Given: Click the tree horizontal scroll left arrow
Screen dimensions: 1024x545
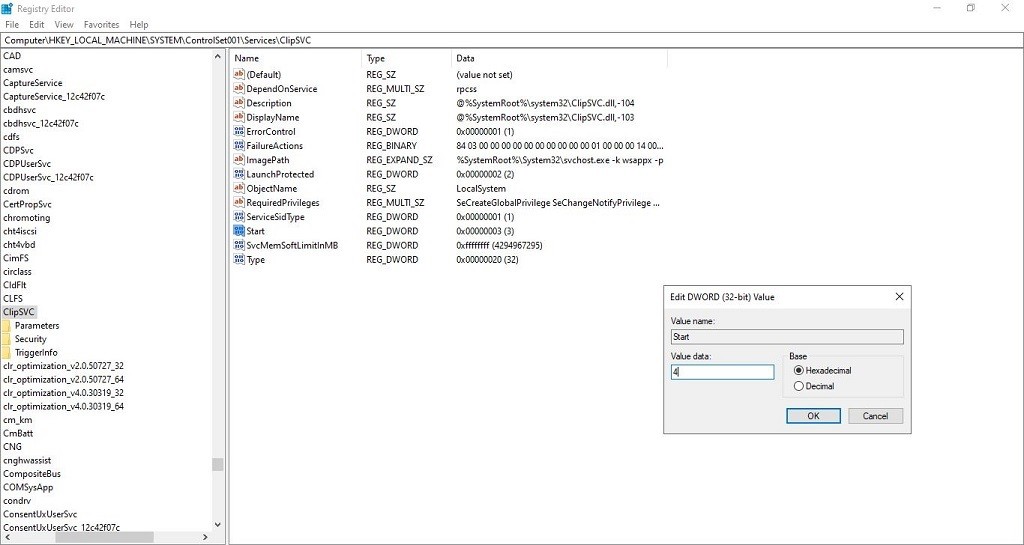Looking at the screenshot, I should click(x=6, y=537).
